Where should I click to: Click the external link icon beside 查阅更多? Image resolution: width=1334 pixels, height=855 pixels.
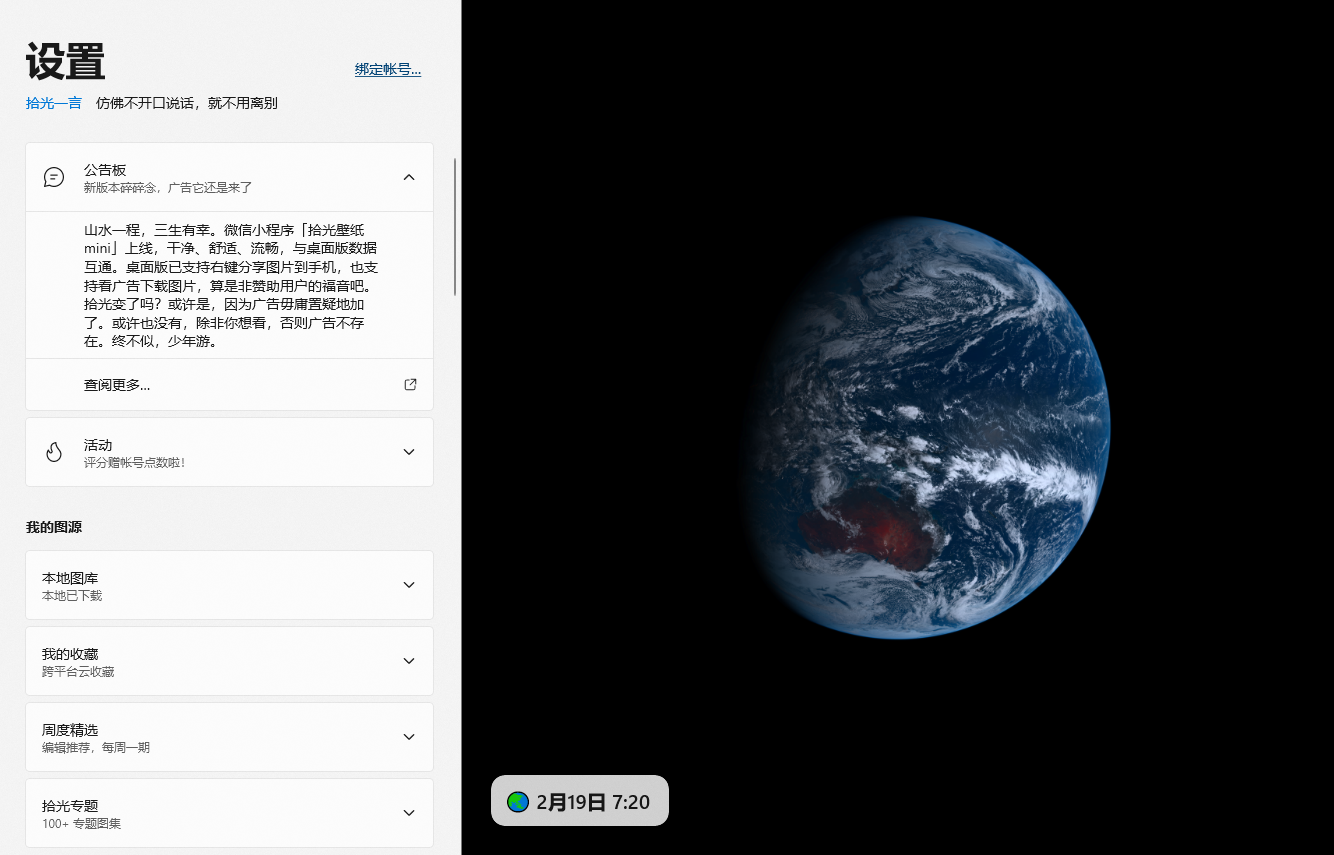pos(410,384)
